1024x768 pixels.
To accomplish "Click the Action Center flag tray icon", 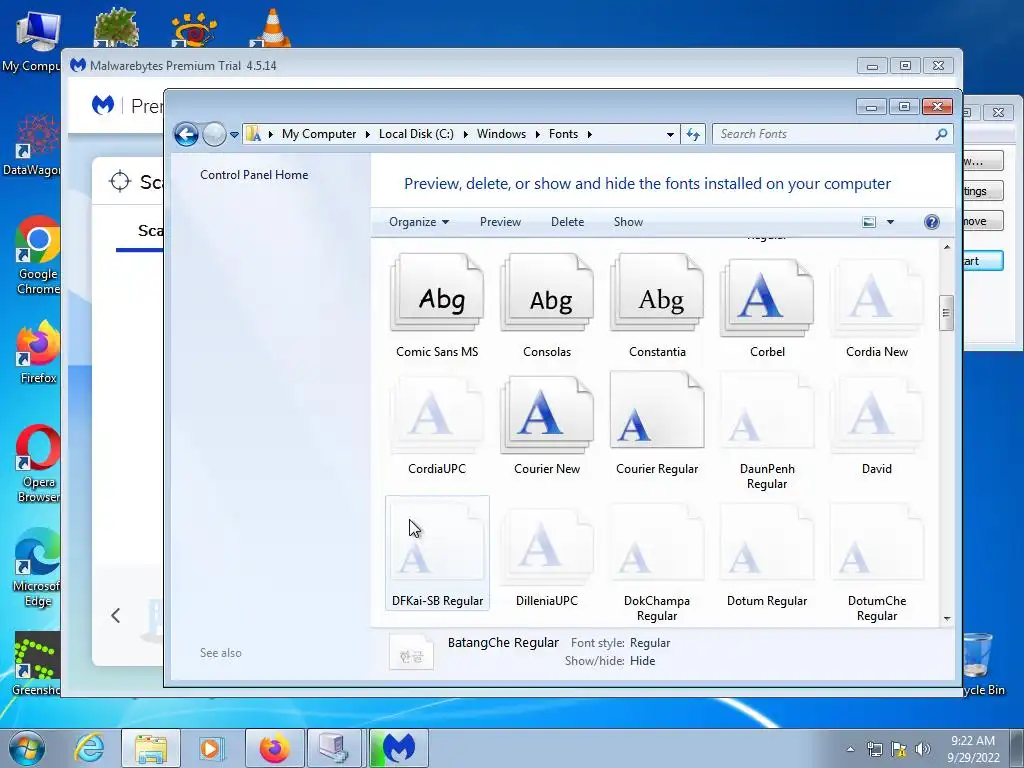I will coord(899,749).
